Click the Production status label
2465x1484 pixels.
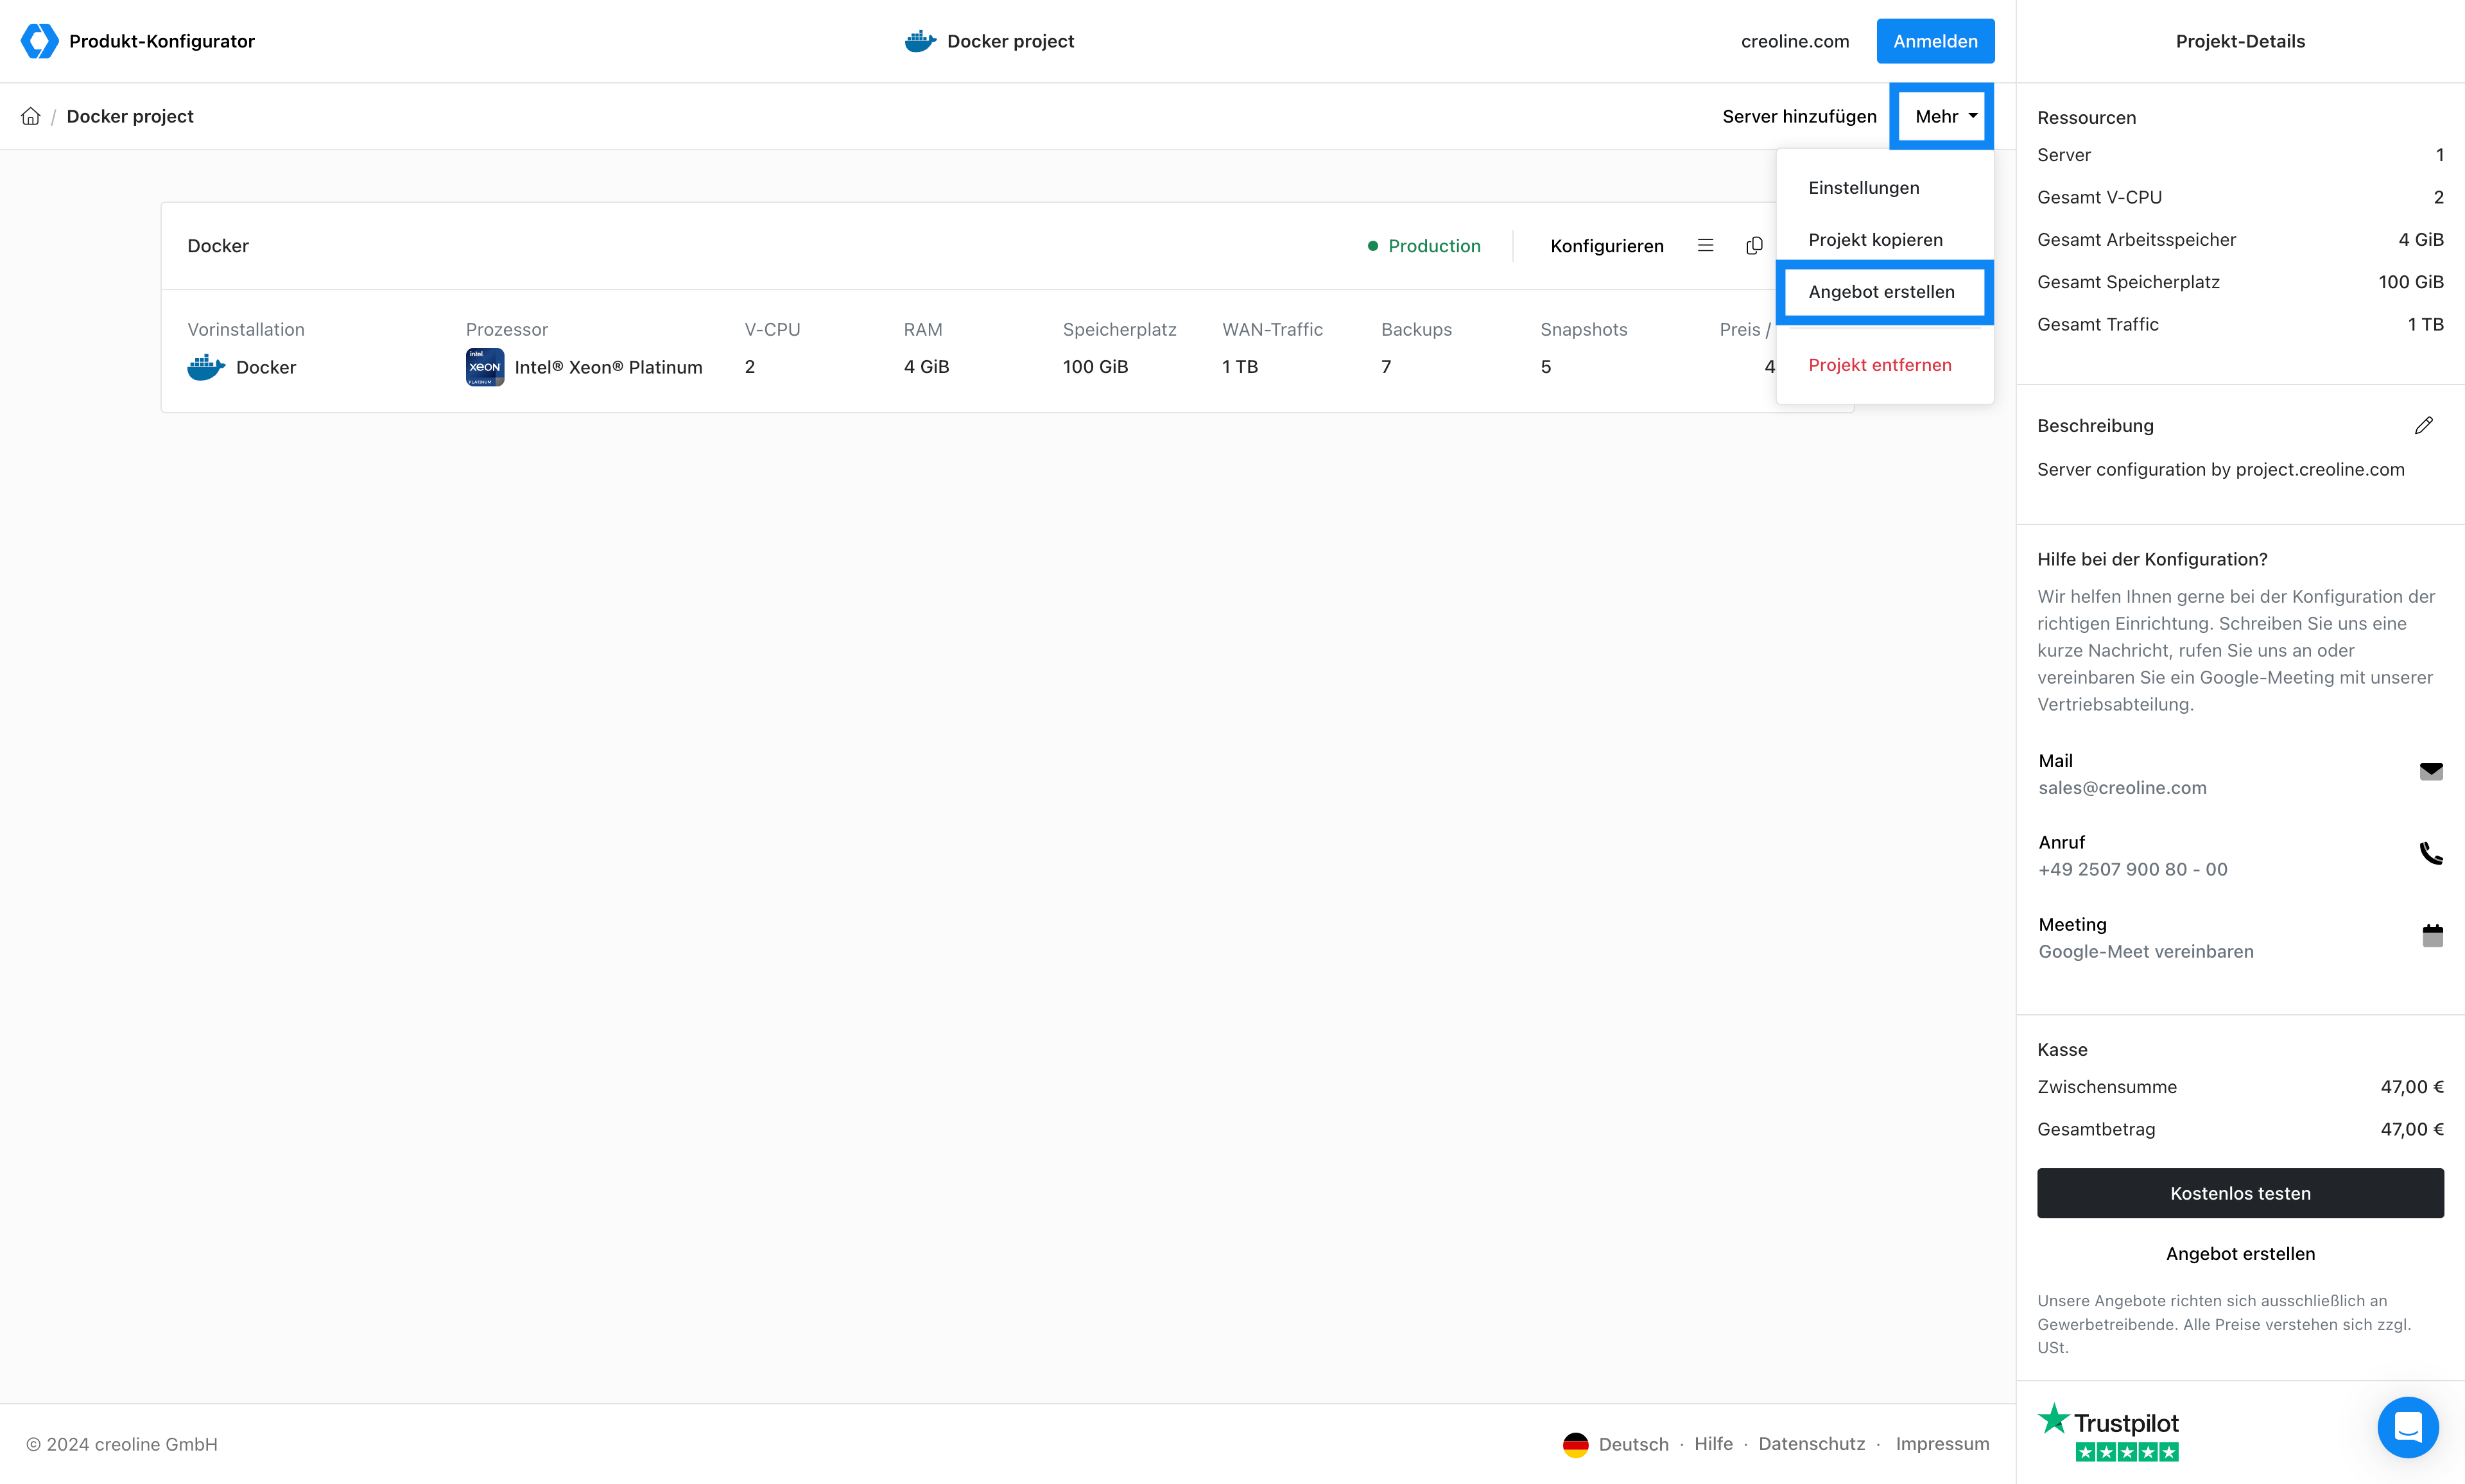tap(1434, 246)
